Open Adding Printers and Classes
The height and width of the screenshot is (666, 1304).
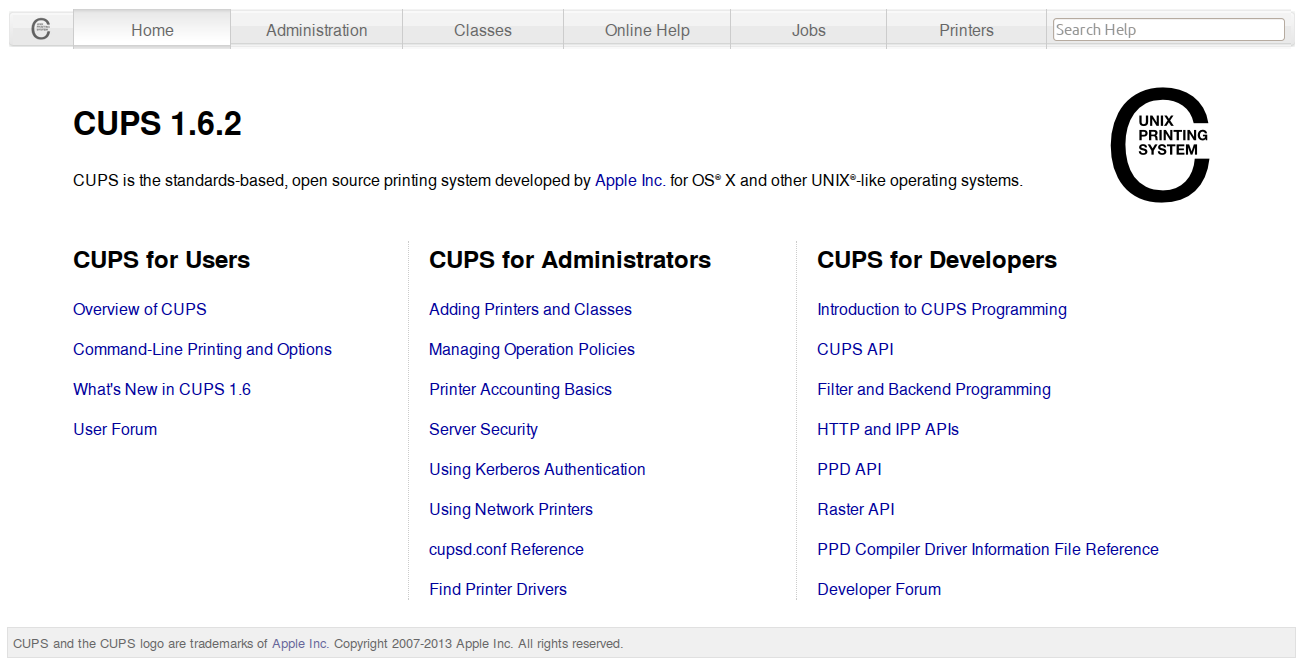pos(530,309)
